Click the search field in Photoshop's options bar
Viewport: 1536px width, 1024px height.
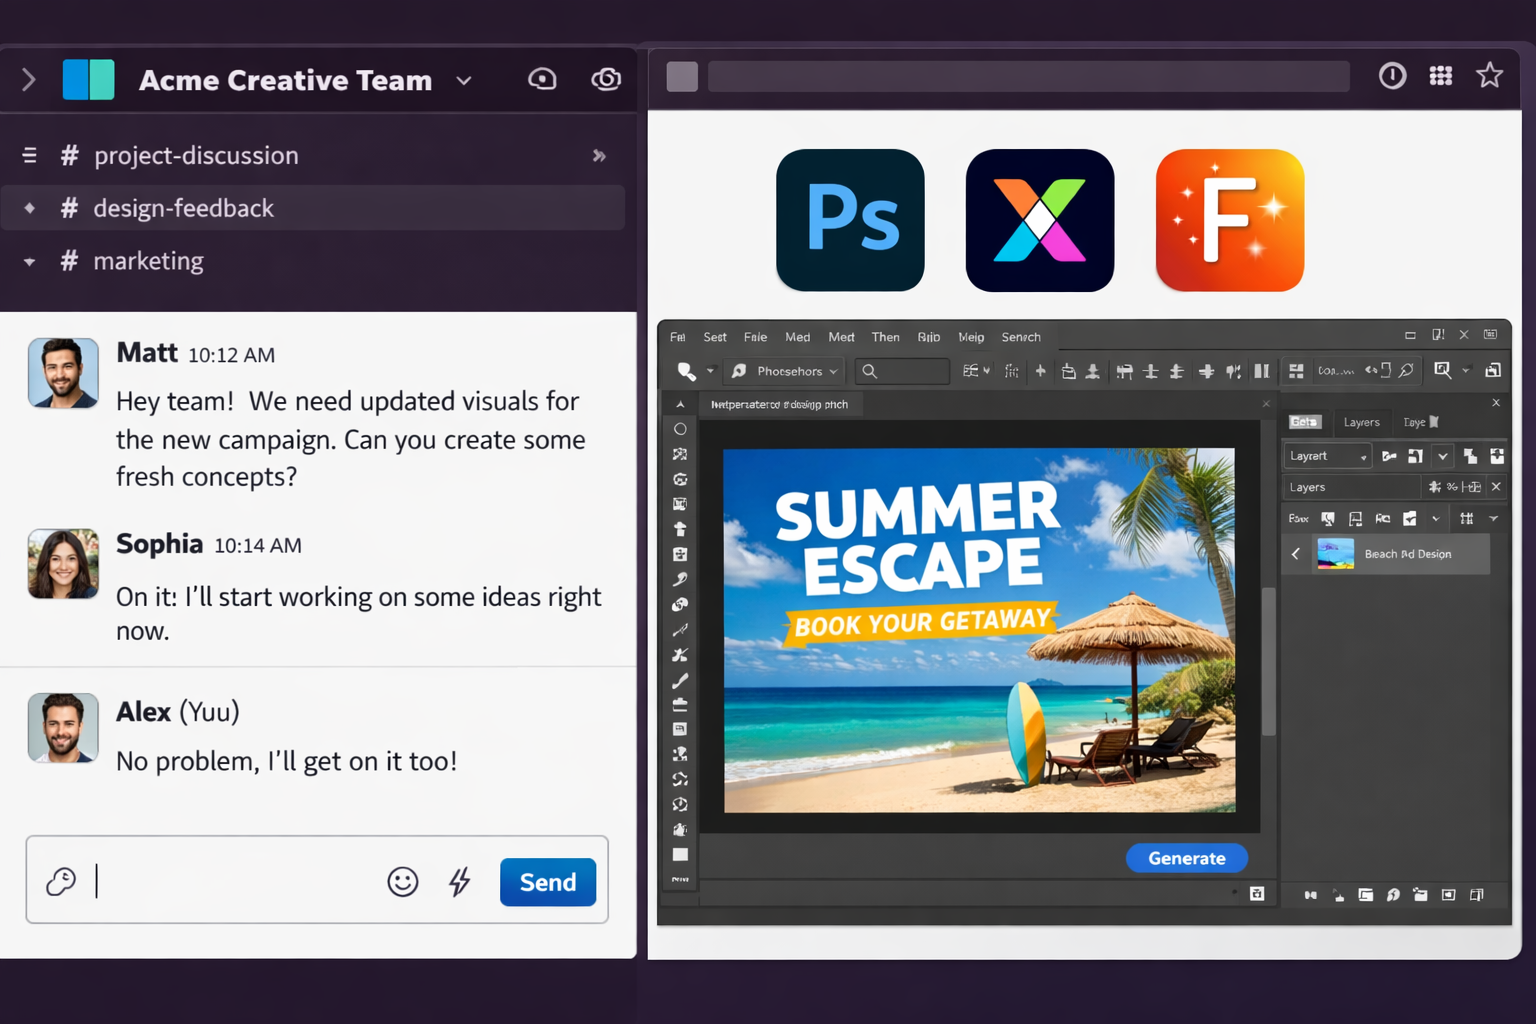coord(901,371)
